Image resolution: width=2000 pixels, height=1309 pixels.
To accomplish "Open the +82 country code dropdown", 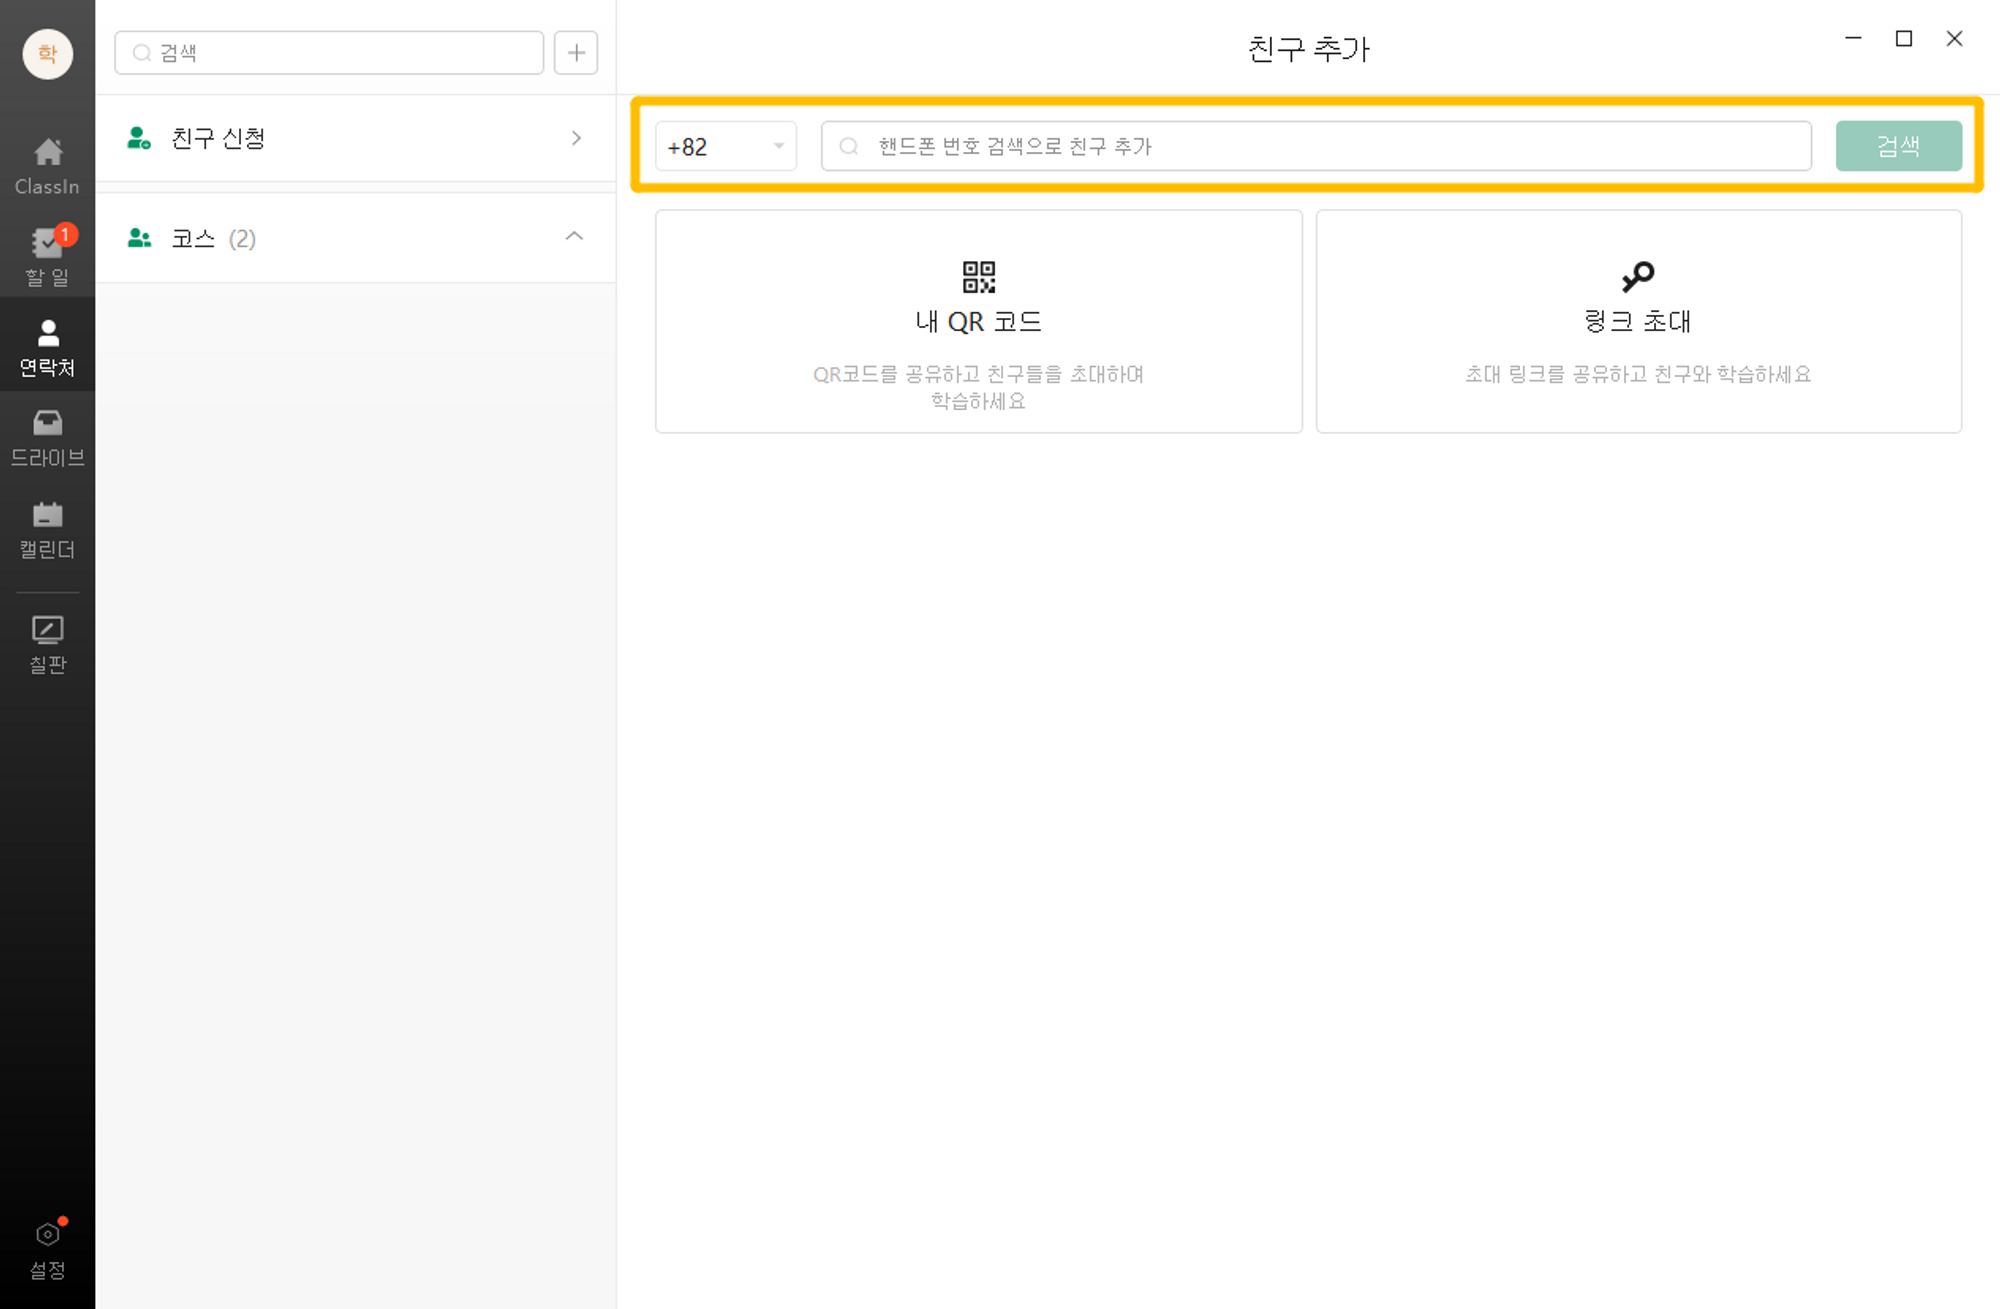I will (x=726, y=147).
